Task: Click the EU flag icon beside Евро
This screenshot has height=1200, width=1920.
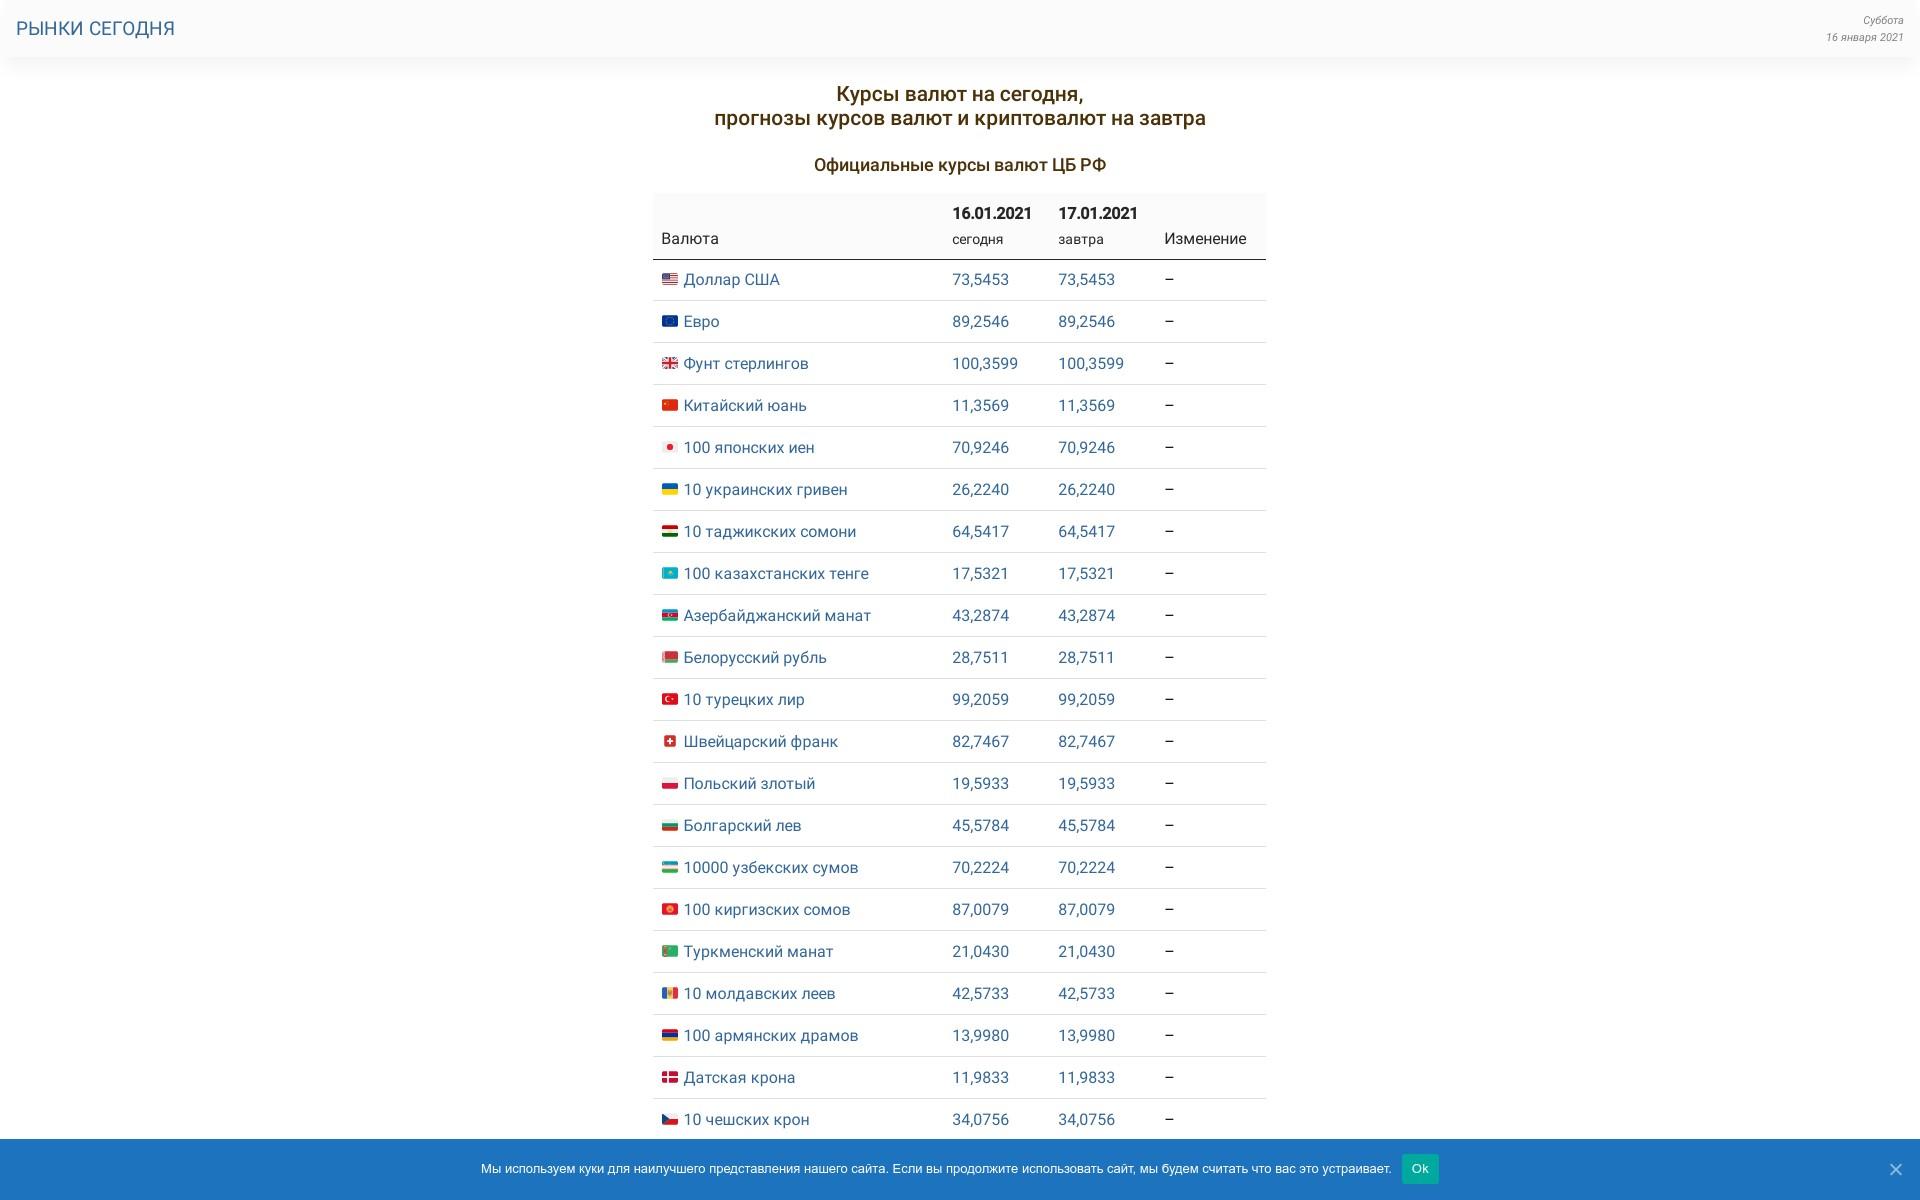Action: pos(670,321)
